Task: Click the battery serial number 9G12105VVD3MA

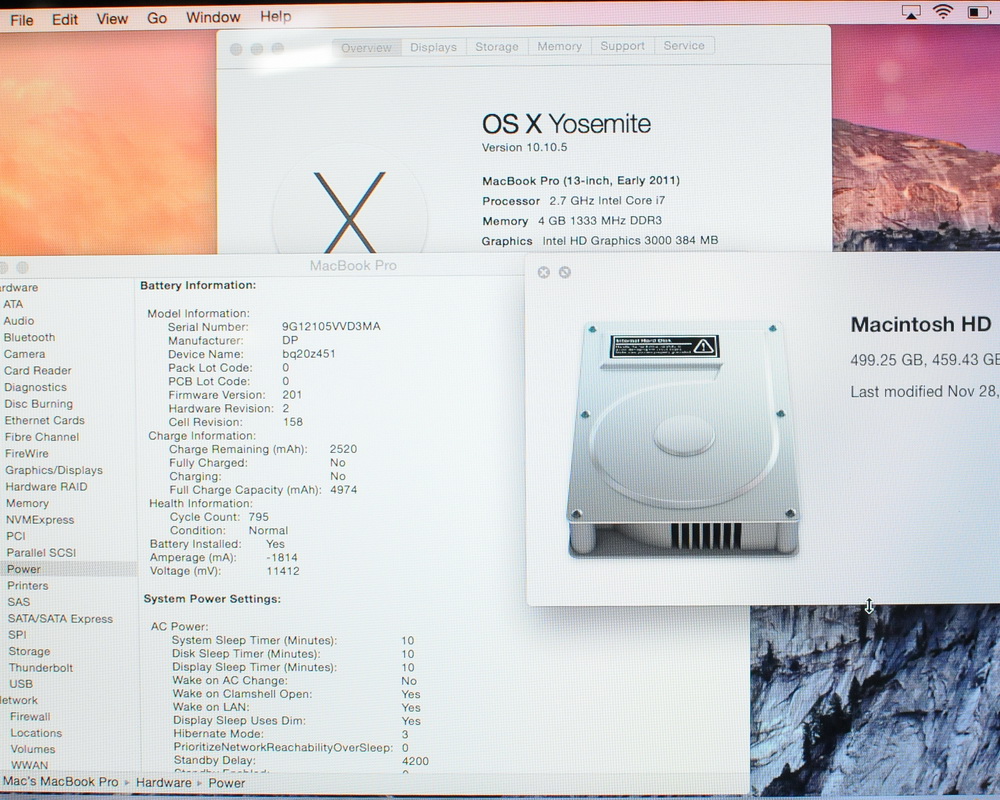Action: tap(332, 326)
